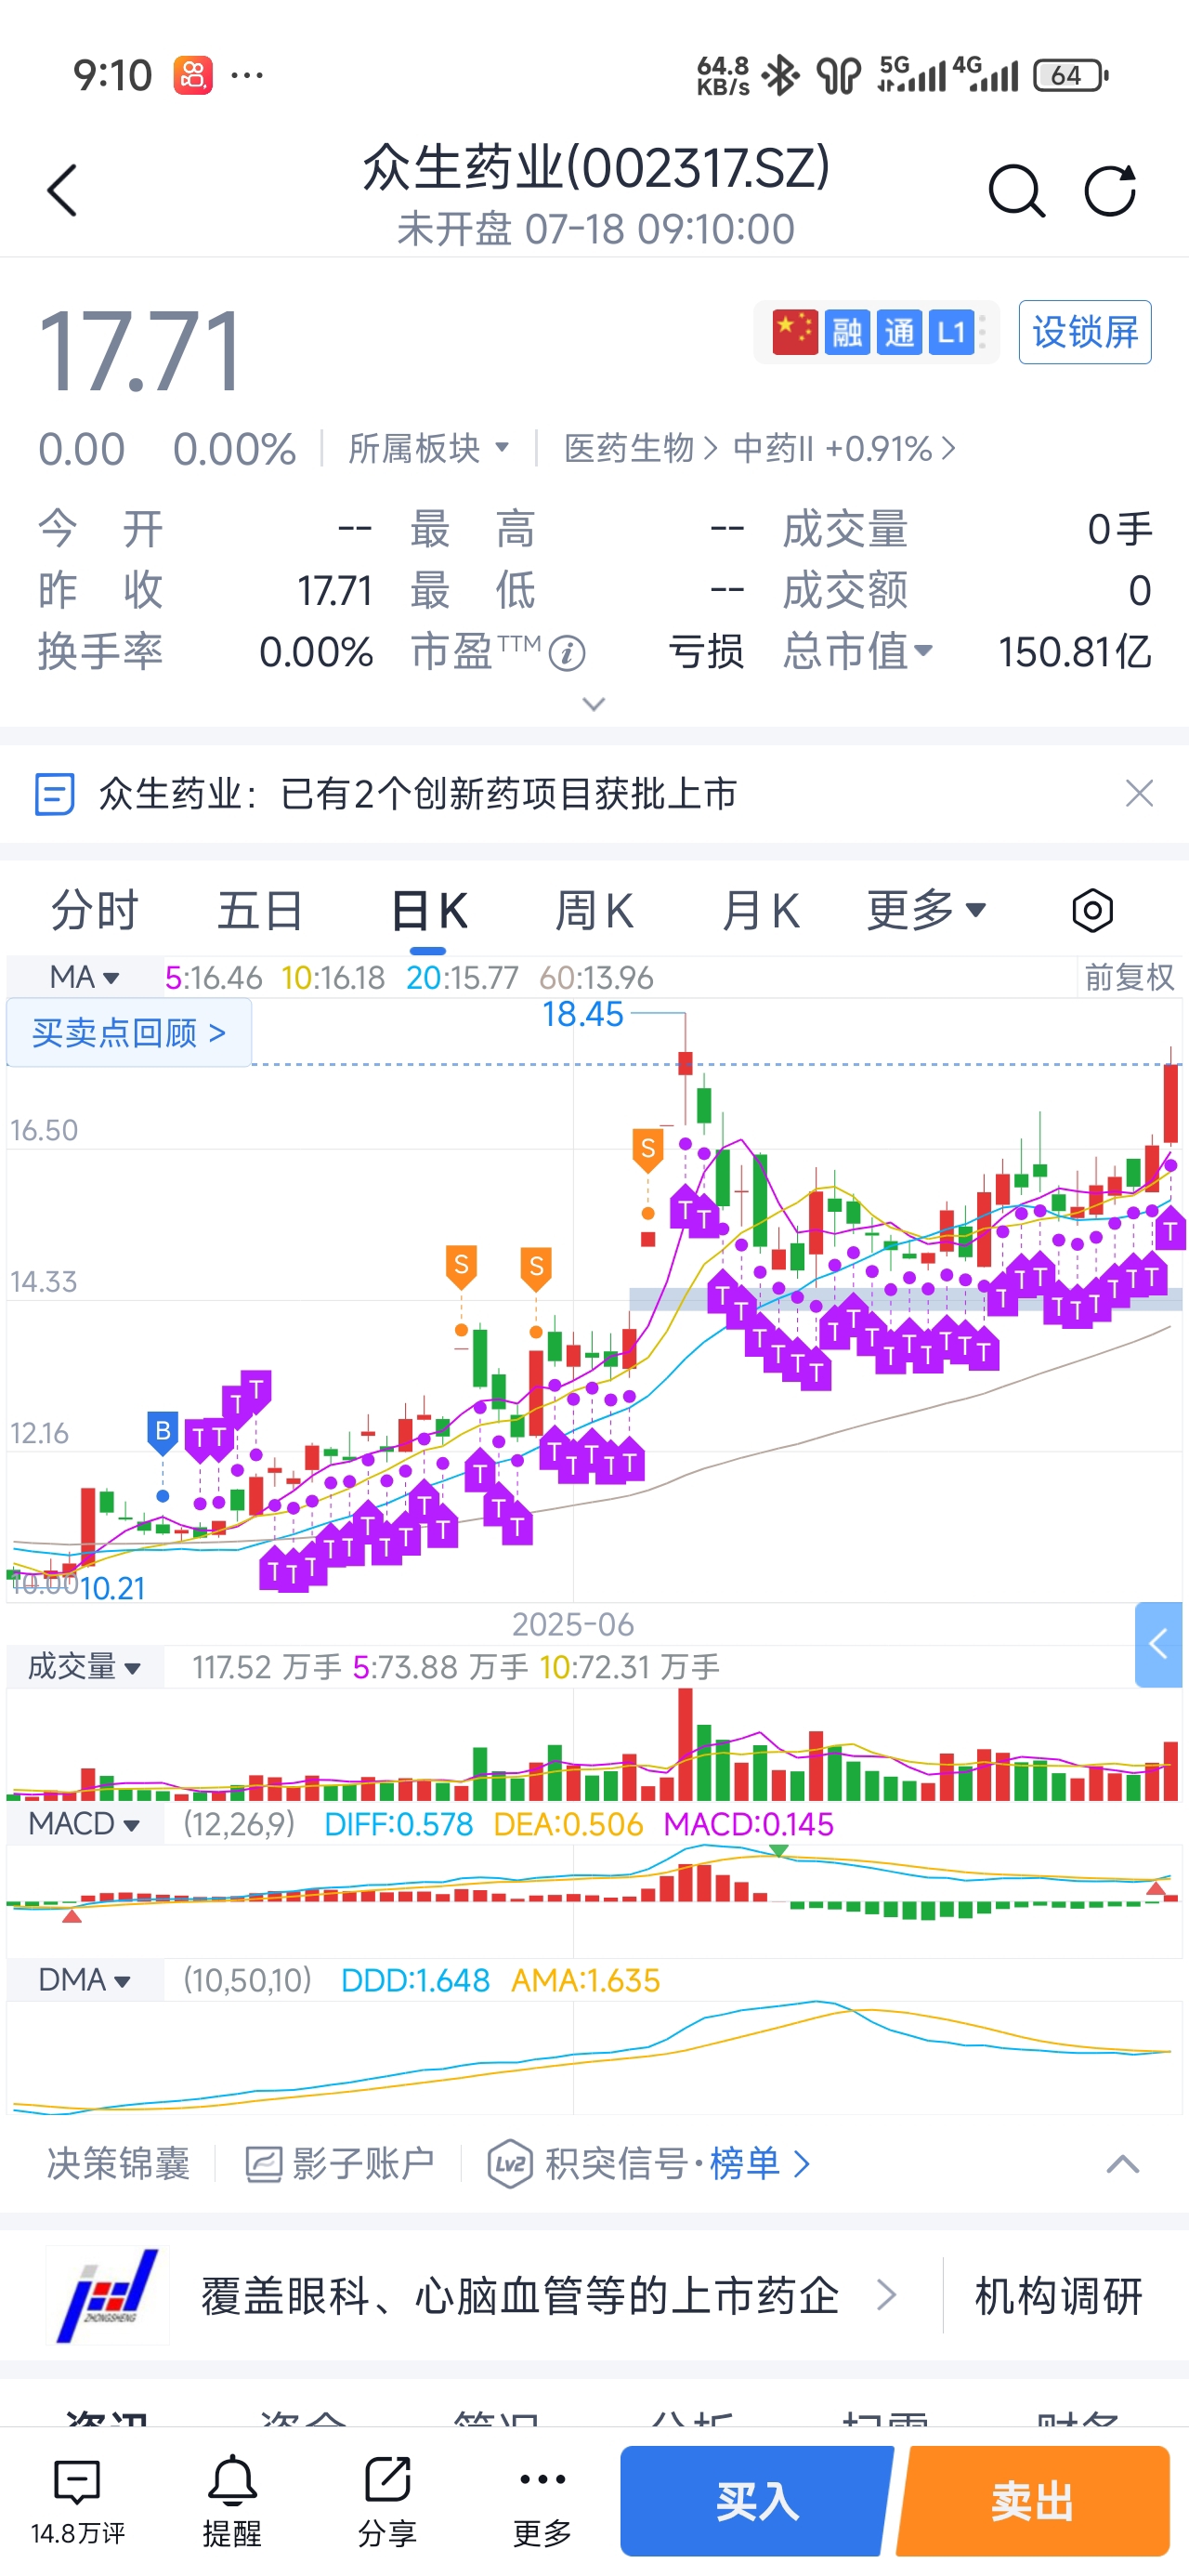Expand the blue side panel arrow

tap(1159, 1644)
